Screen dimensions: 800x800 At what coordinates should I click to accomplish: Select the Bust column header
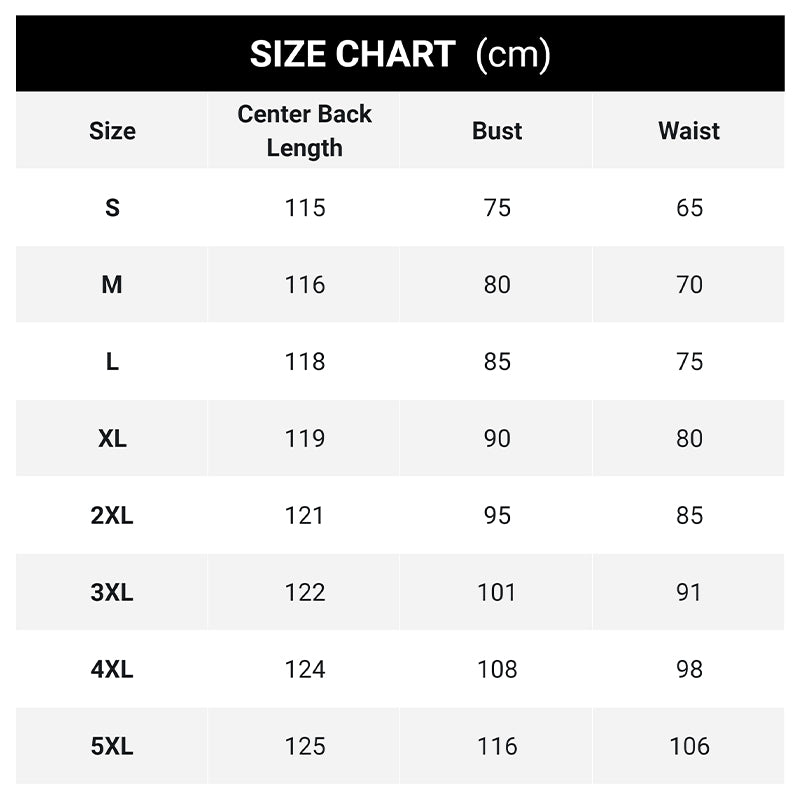pos(497,131)
